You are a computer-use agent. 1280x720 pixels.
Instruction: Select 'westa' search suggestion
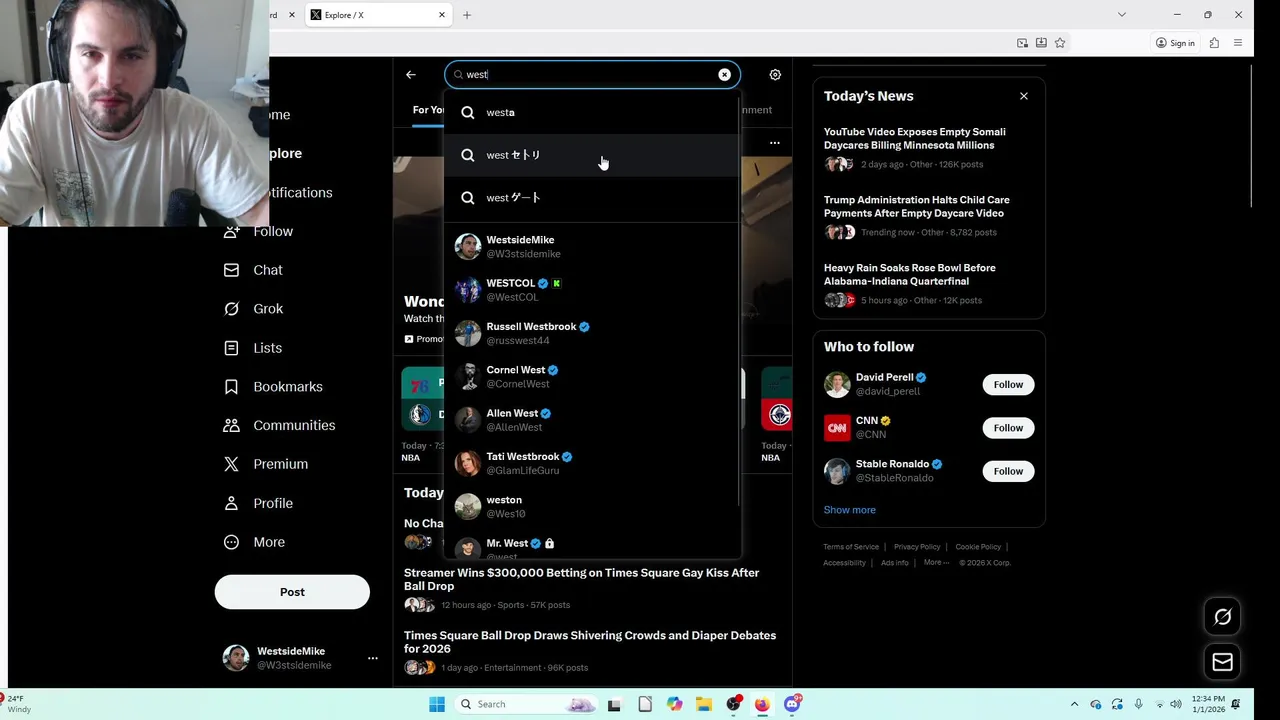point(592,112)
